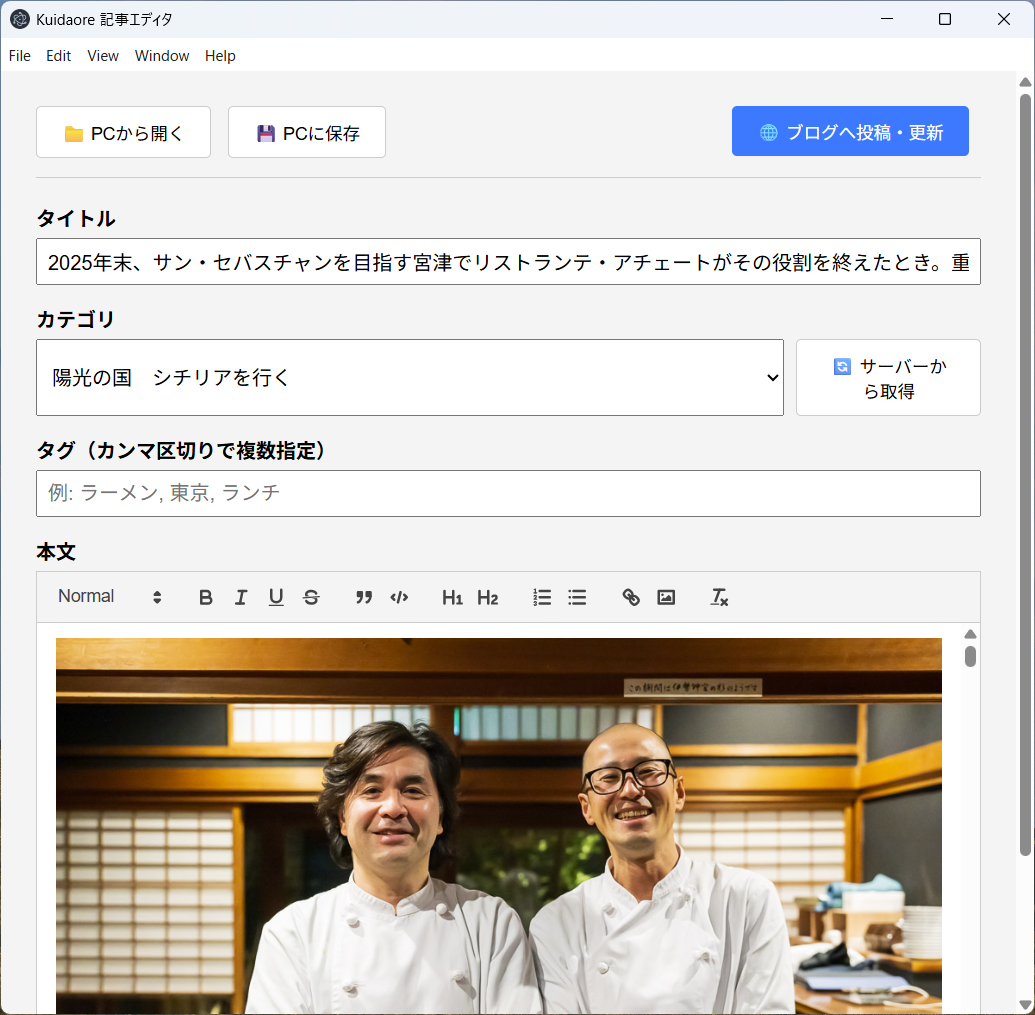Insert a code block

click(x=399, y=597)
